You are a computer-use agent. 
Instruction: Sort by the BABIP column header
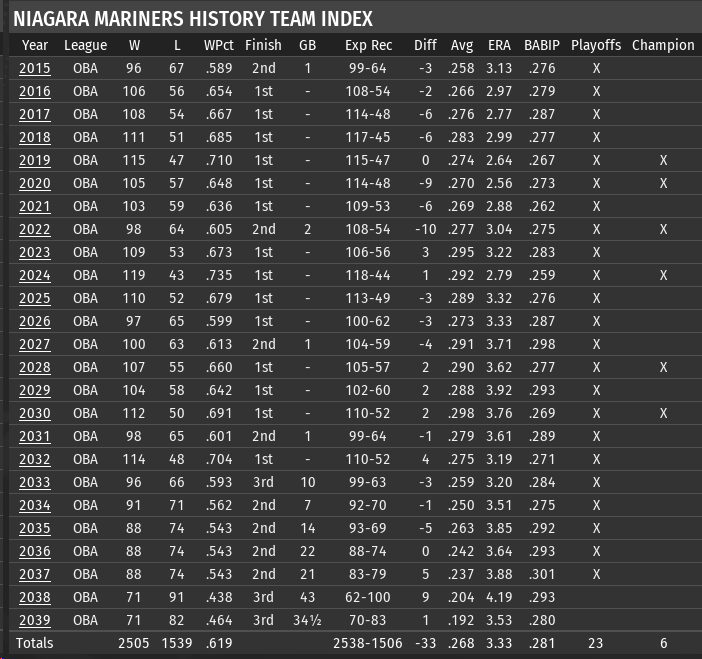pos(541,45)
